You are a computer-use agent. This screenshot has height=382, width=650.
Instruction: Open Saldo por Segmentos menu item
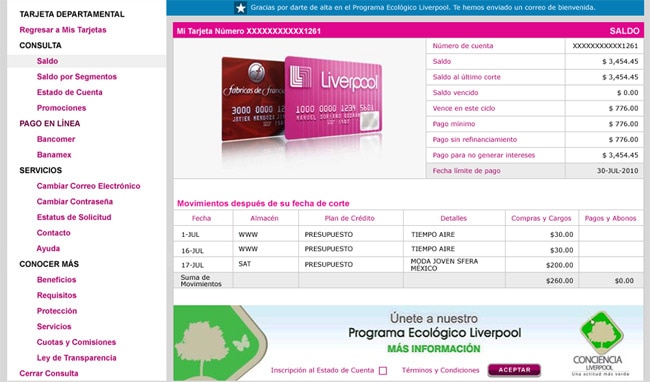pos(77,77)
